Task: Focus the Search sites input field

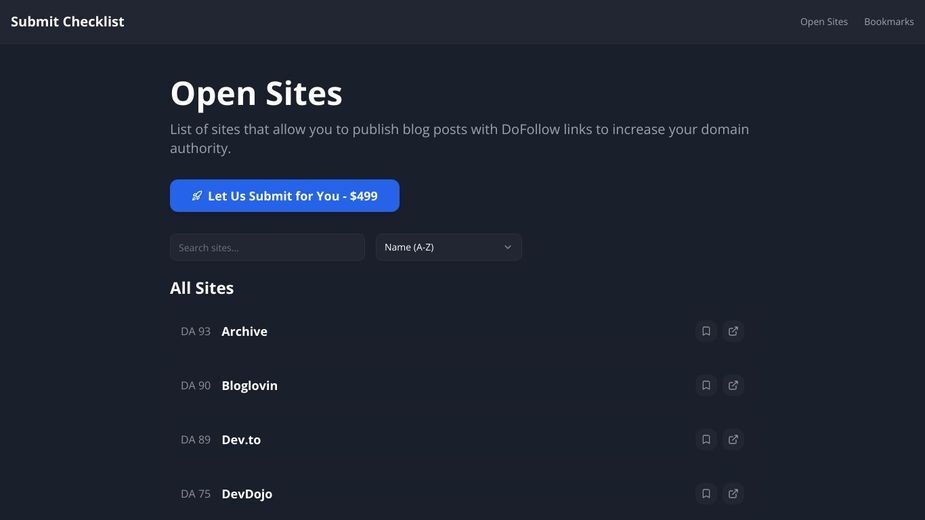Action: (x=267, y=247)
